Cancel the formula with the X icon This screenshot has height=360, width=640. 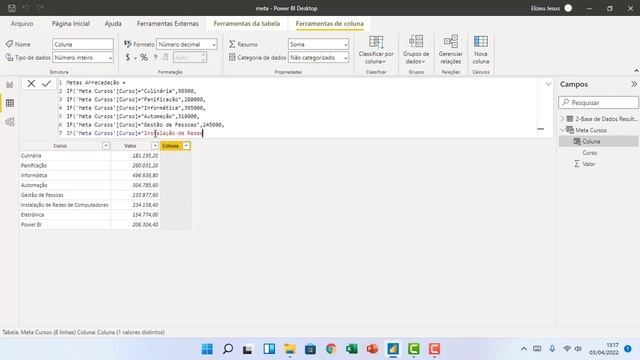click(x=31, y=84)
